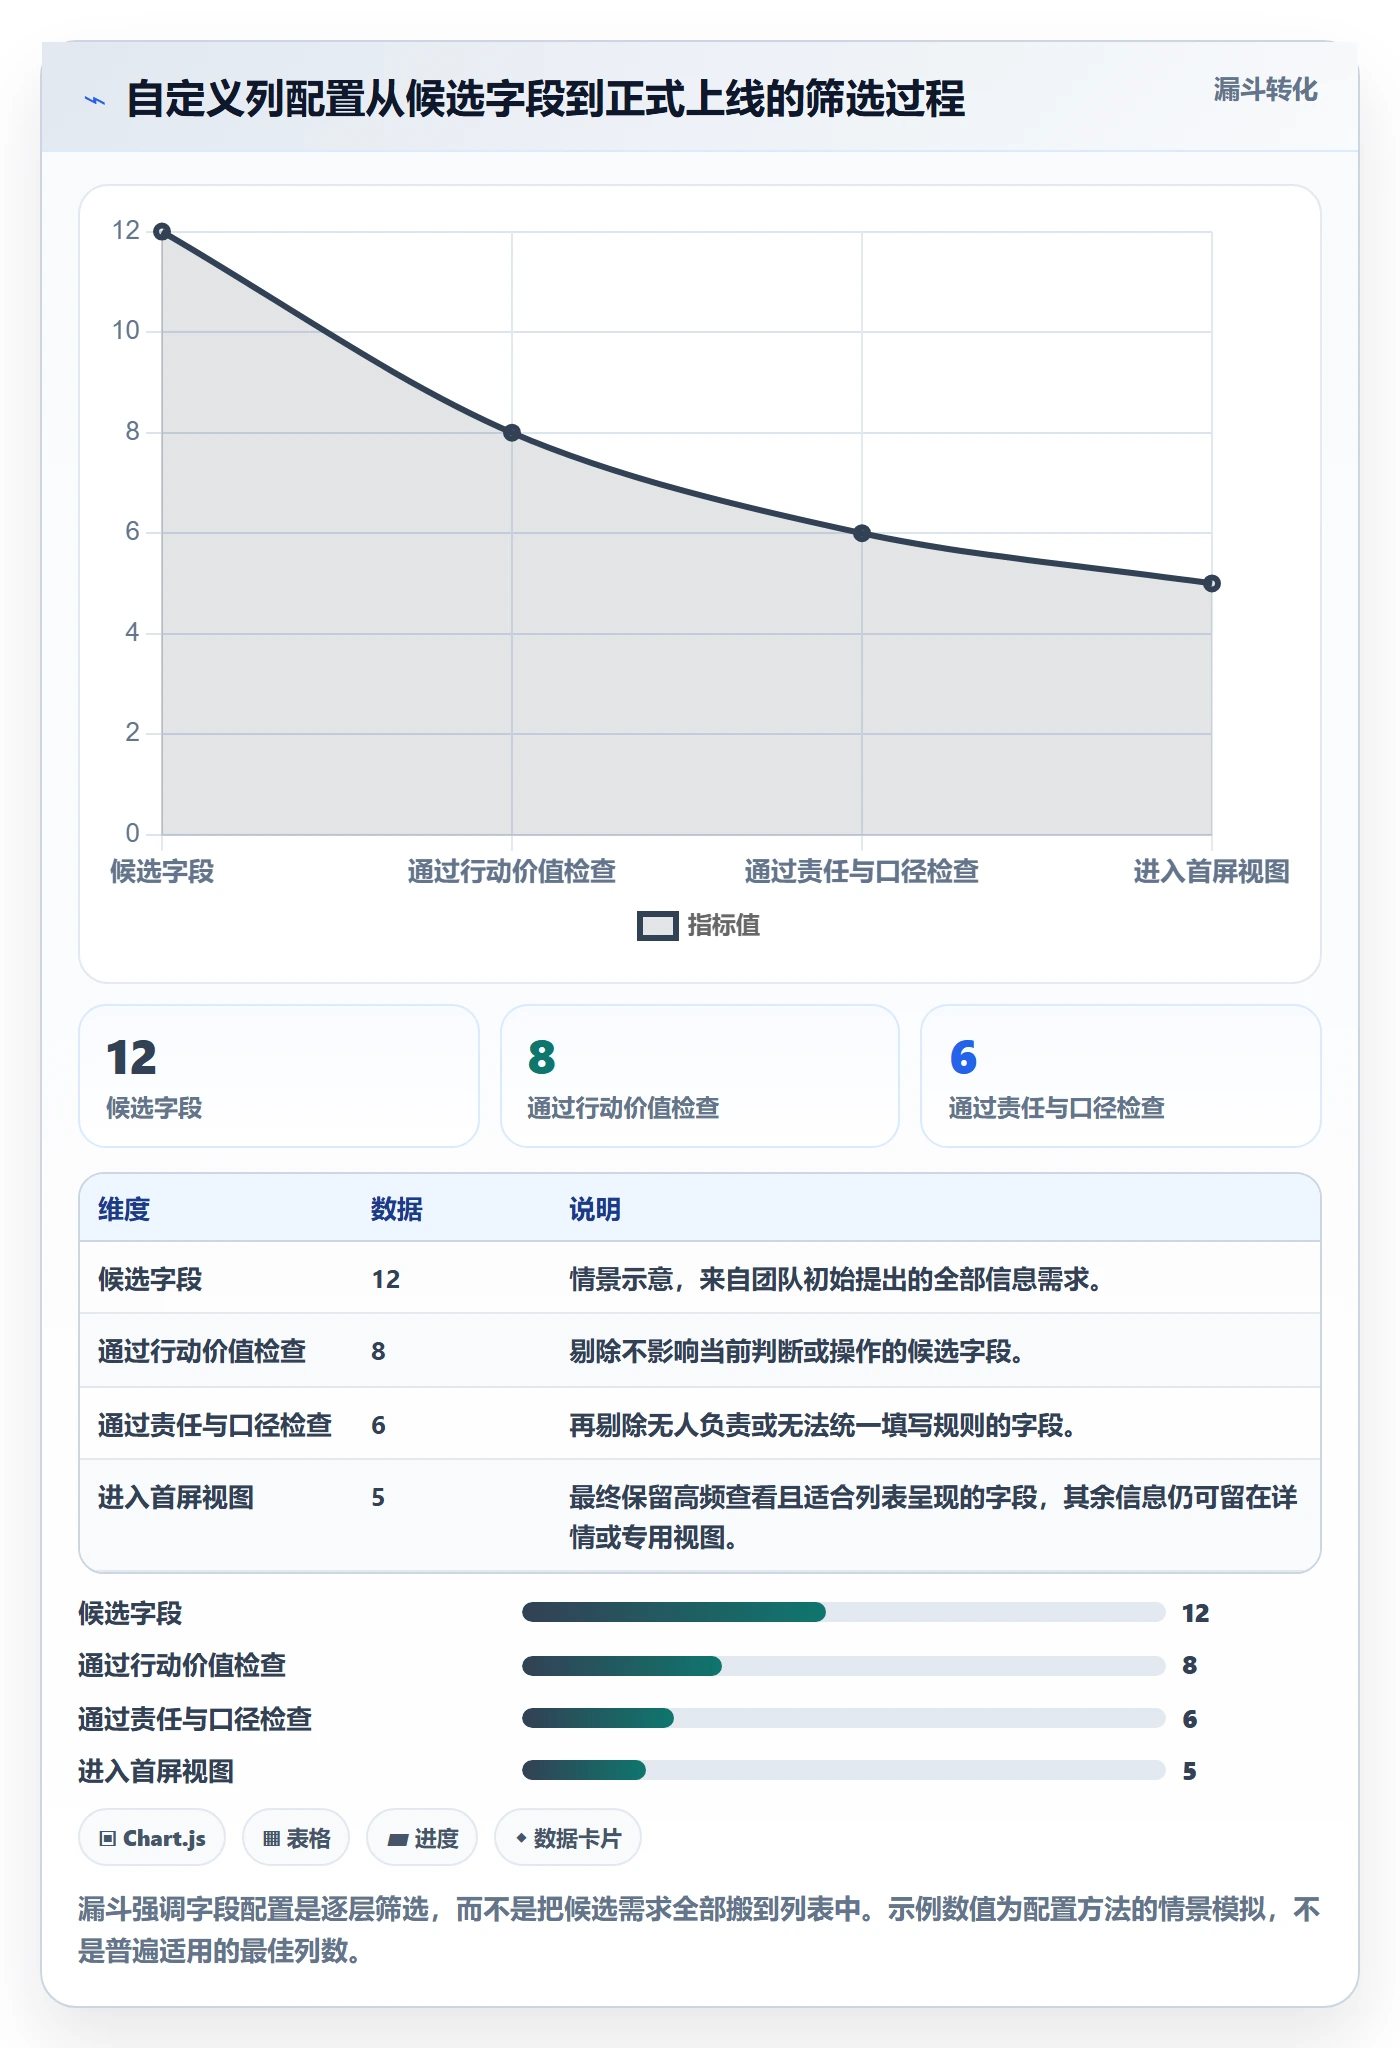Click the diamond icon in the 数据卡片 chip
Viewport: 1400px width, 2048px height.
[521, 1838]
